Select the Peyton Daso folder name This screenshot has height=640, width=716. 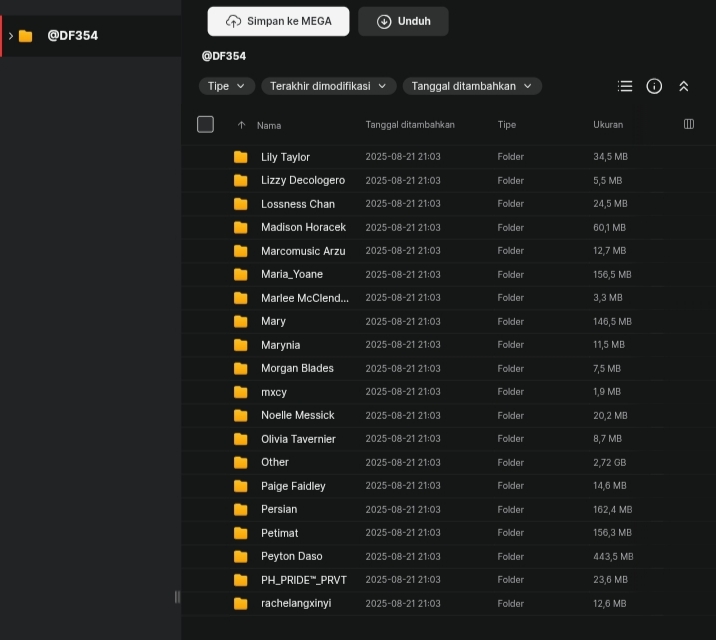coord(292,556)
